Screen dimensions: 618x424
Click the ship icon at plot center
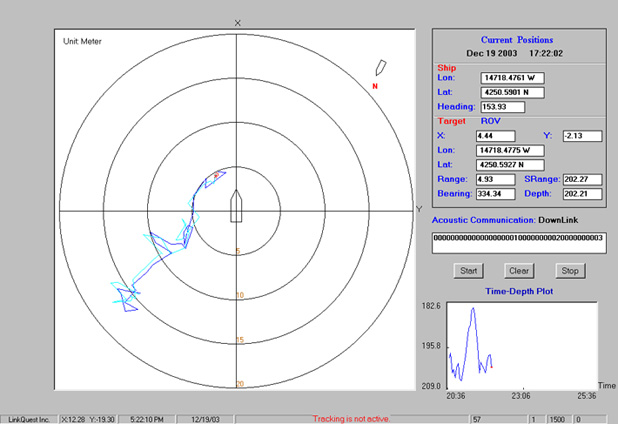tap(237, 207)
